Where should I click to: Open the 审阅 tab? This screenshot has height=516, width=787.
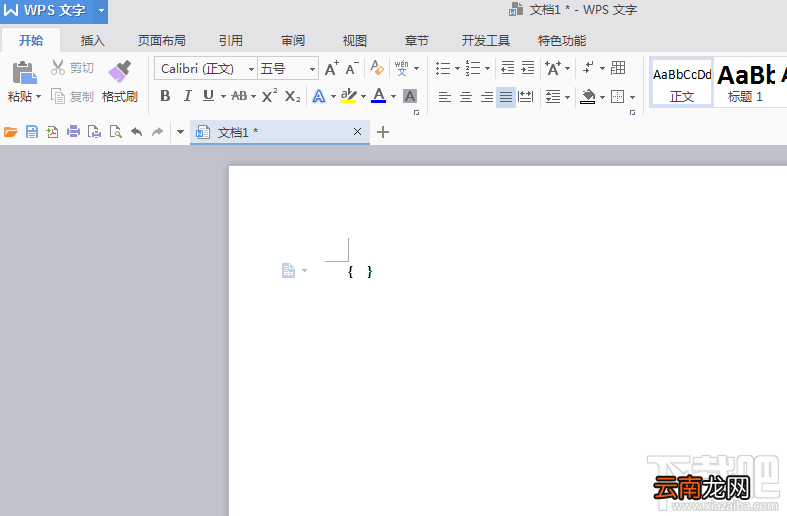point(293,41)
